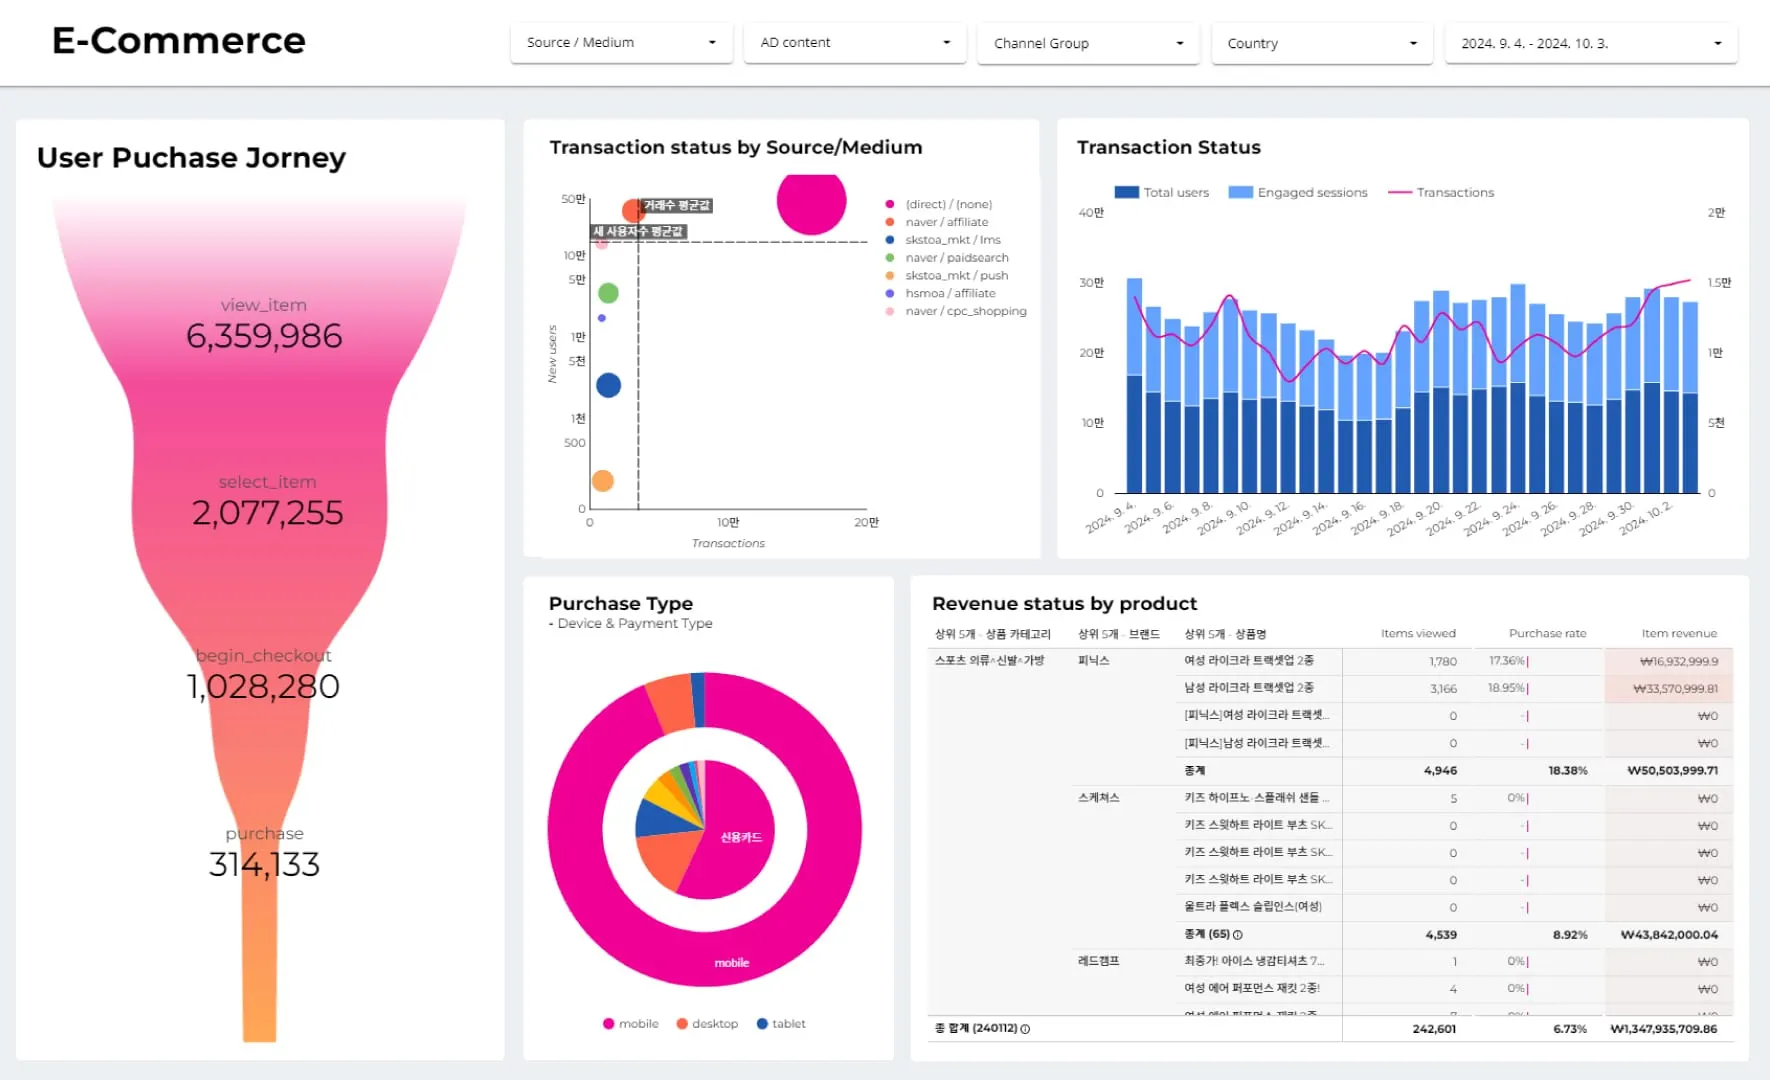Toggle Transactions line series in legend

pos(1441,192)
